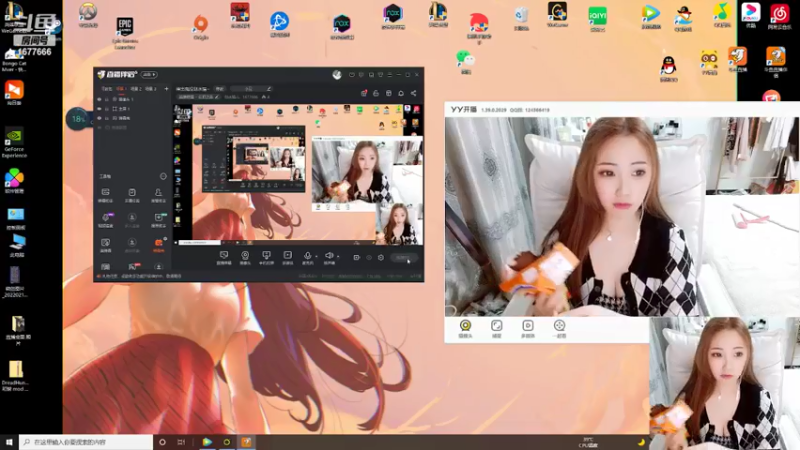Click the multimedia icon in YY开播 window

coord(528,328)
